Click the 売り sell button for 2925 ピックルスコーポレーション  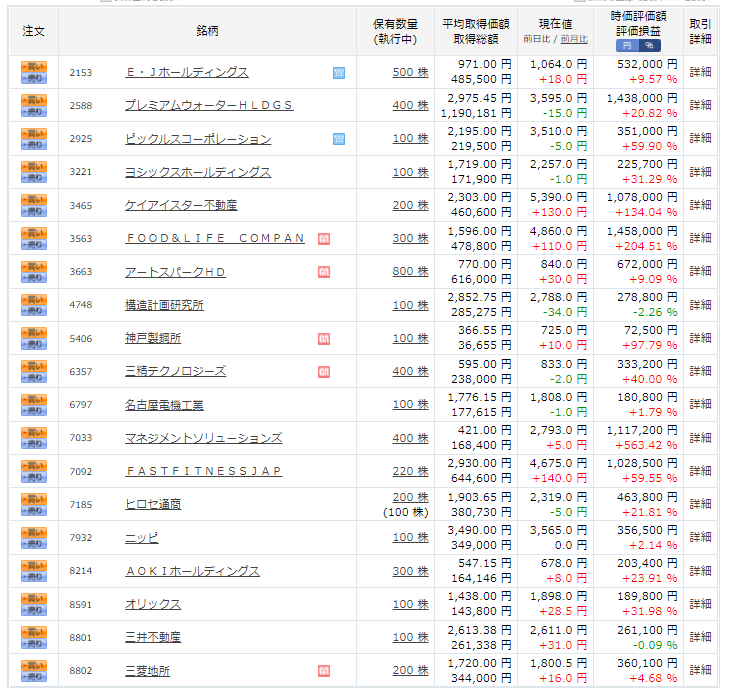tap(34, 144)
